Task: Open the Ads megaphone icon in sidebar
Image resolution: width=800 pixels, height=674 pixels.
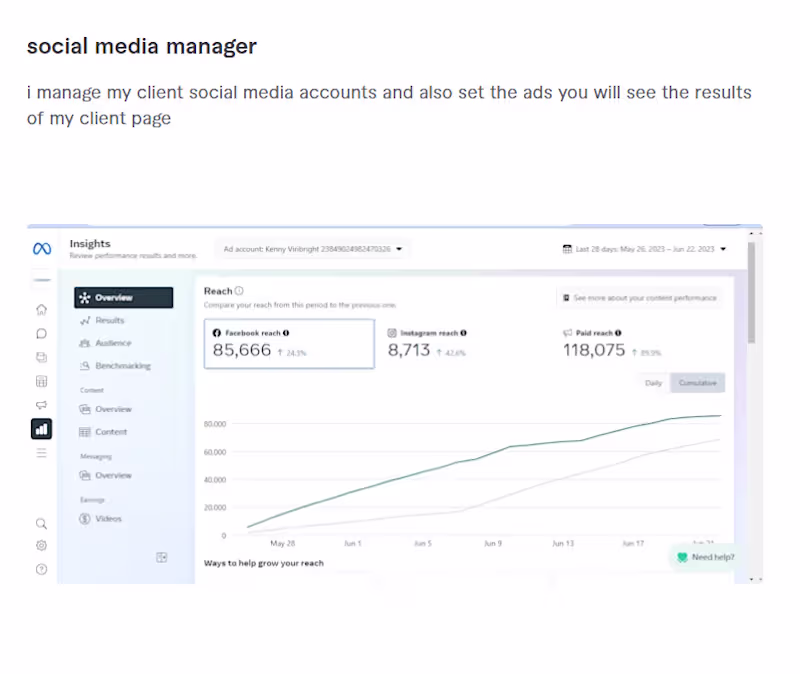Action: tap(41, 405)
